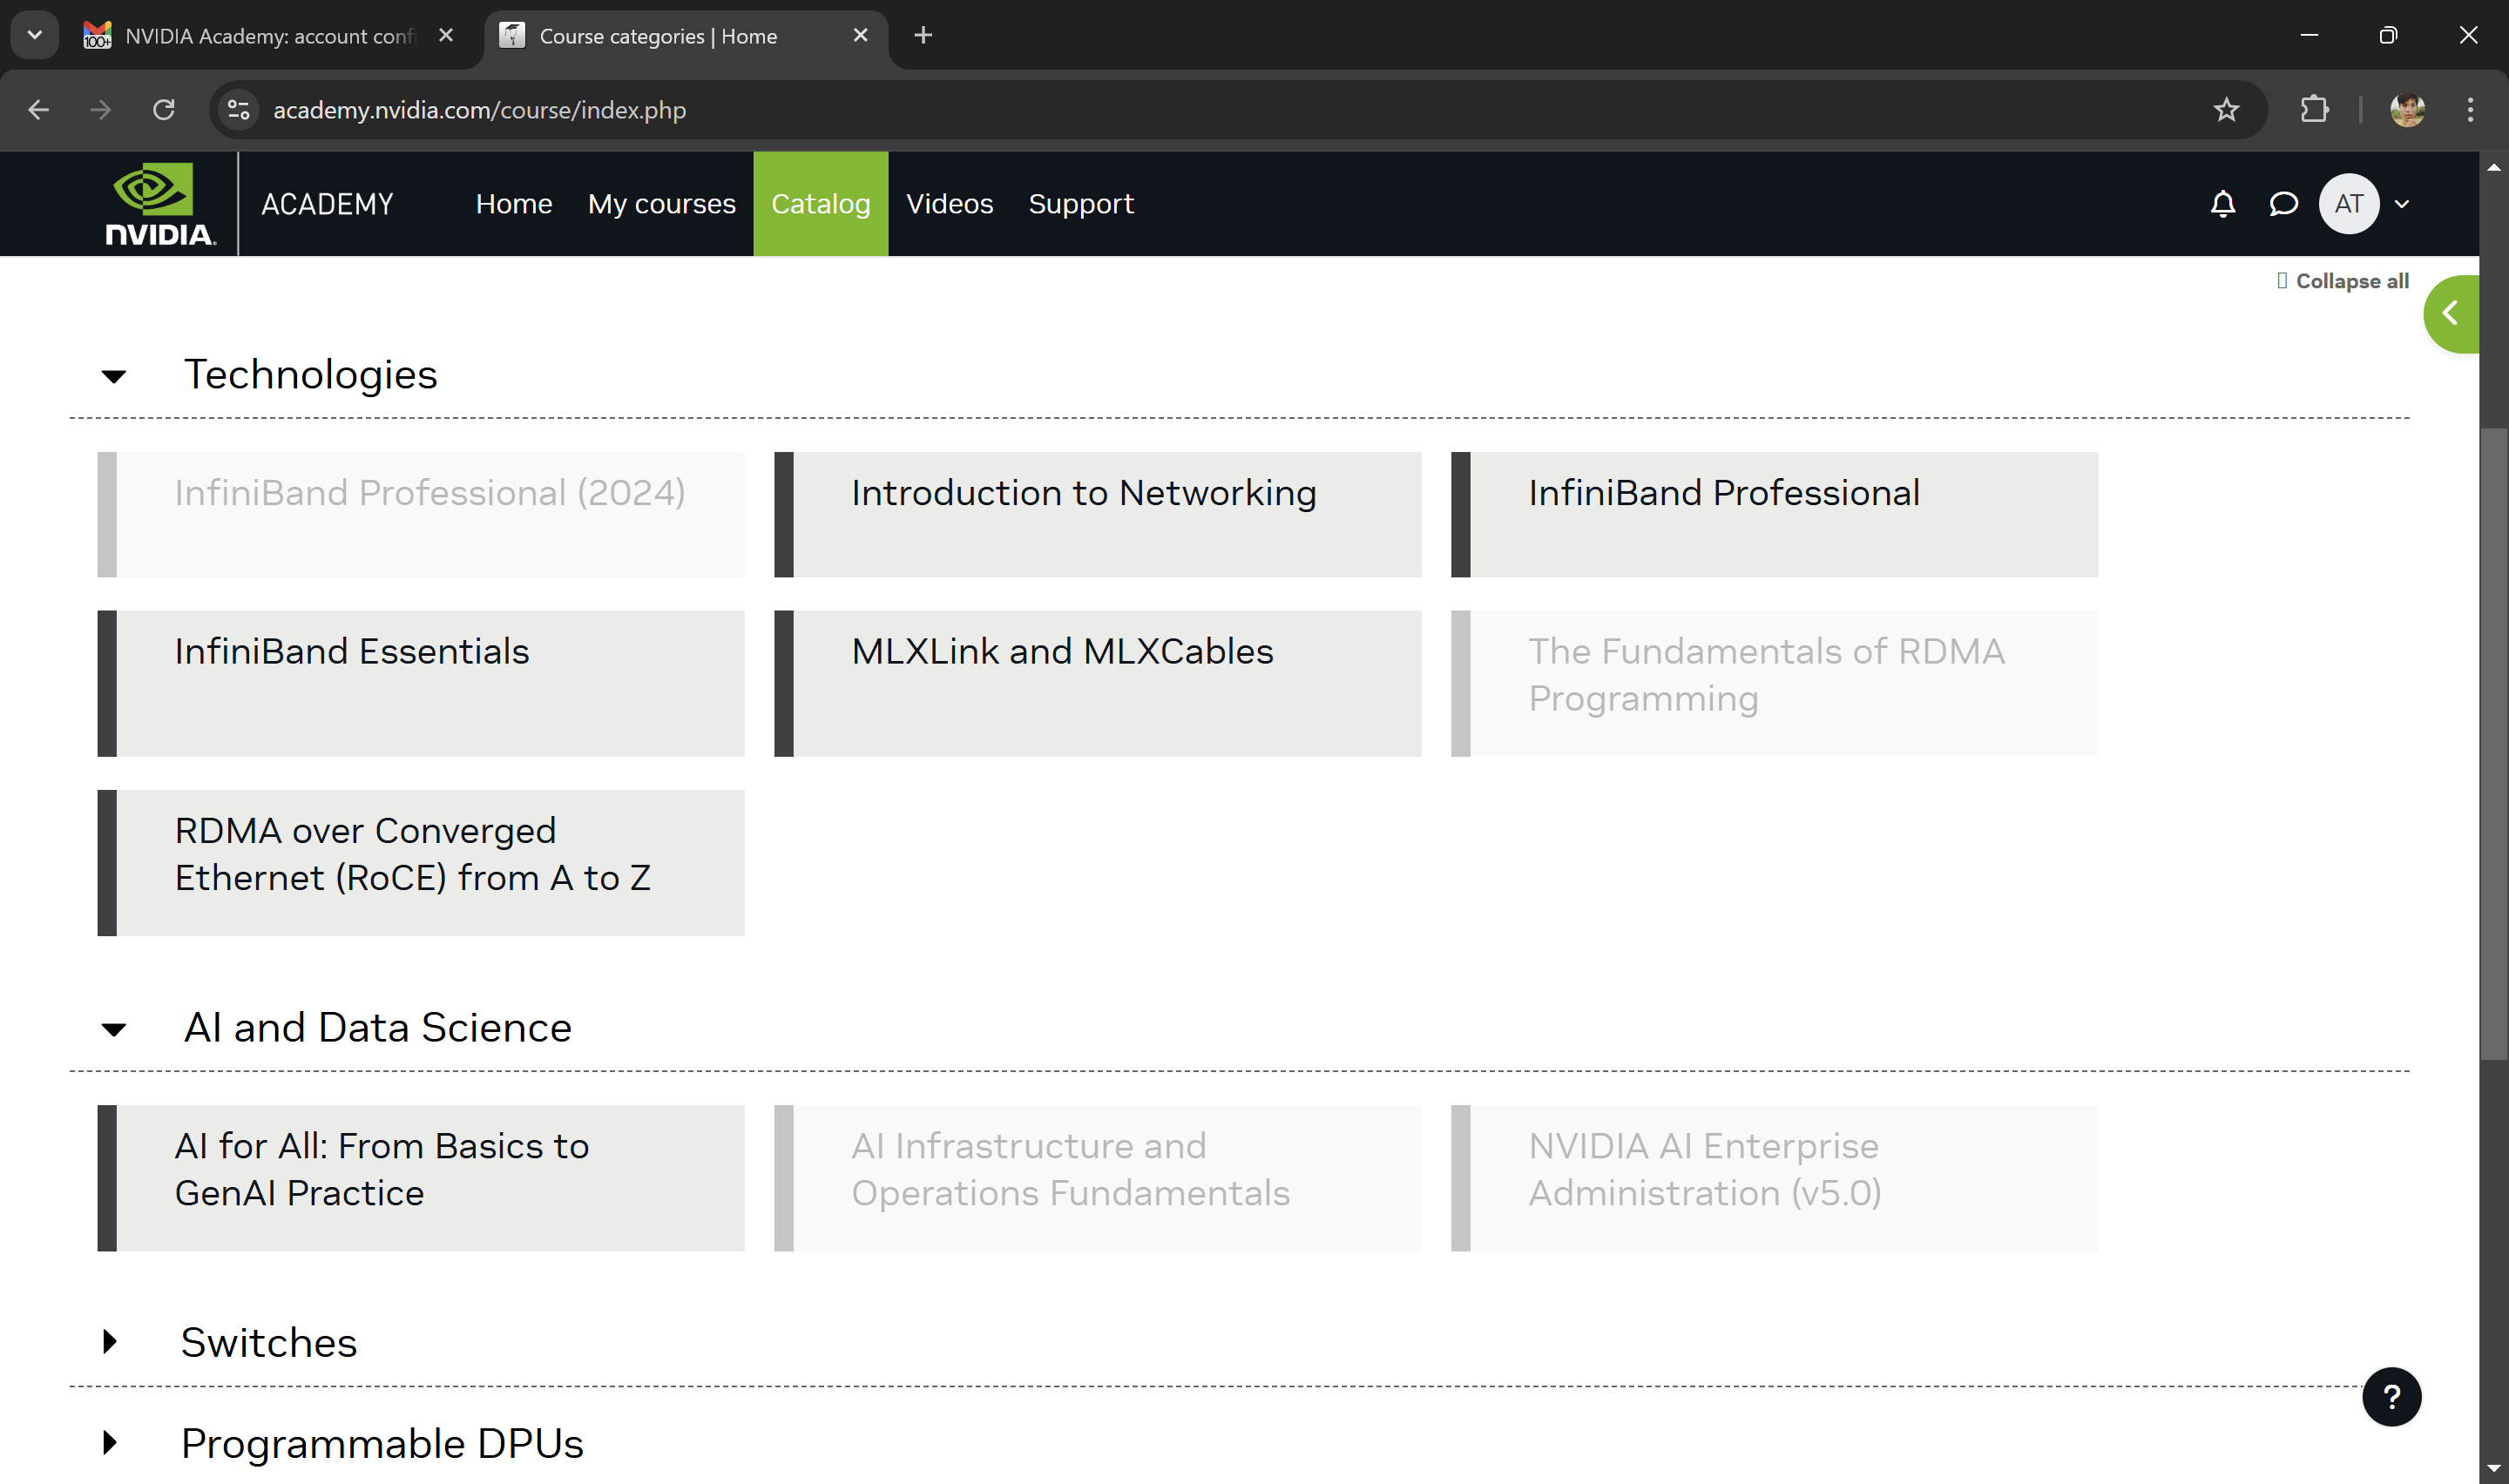Image resolution: width=2509 pixels, height=1484 pixels.
Task: Click the address bar URL field
Action: click(1230, 110)
